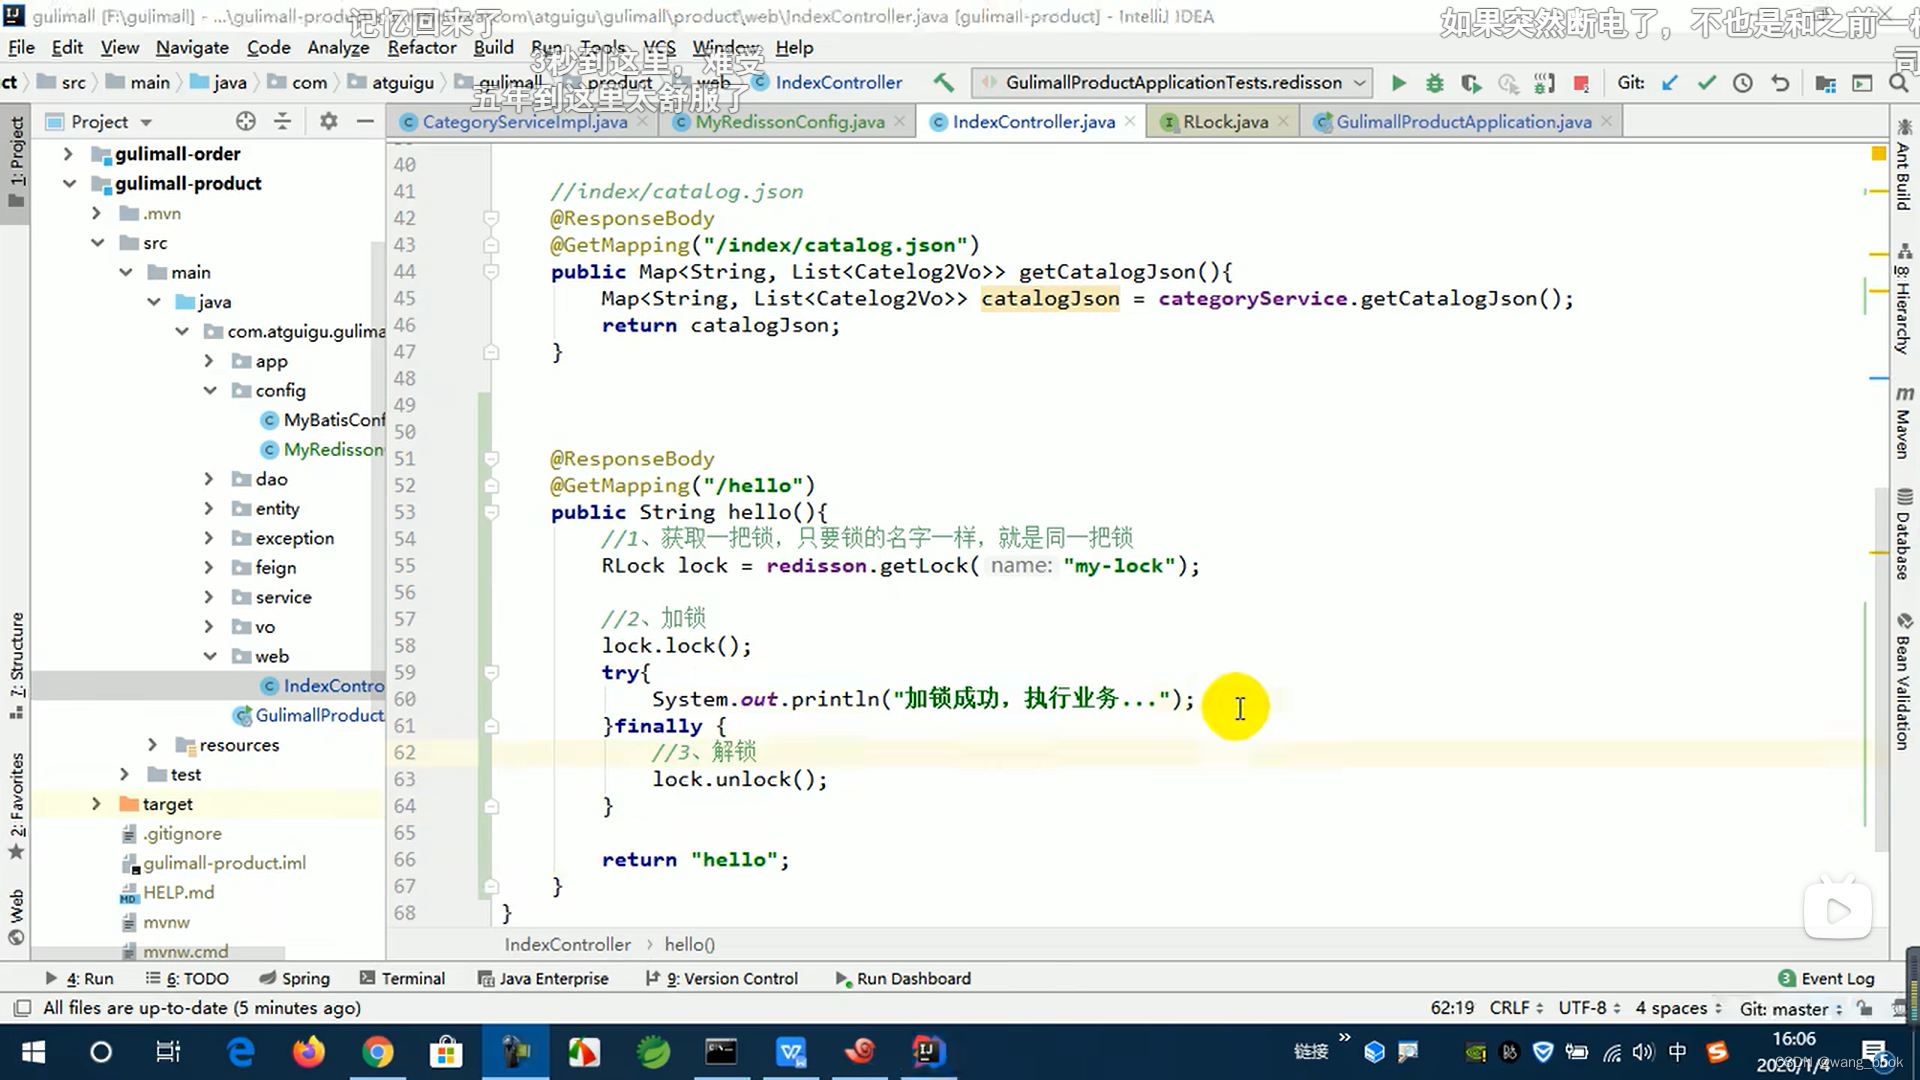Show Git history clock icon

point(1742,83)
